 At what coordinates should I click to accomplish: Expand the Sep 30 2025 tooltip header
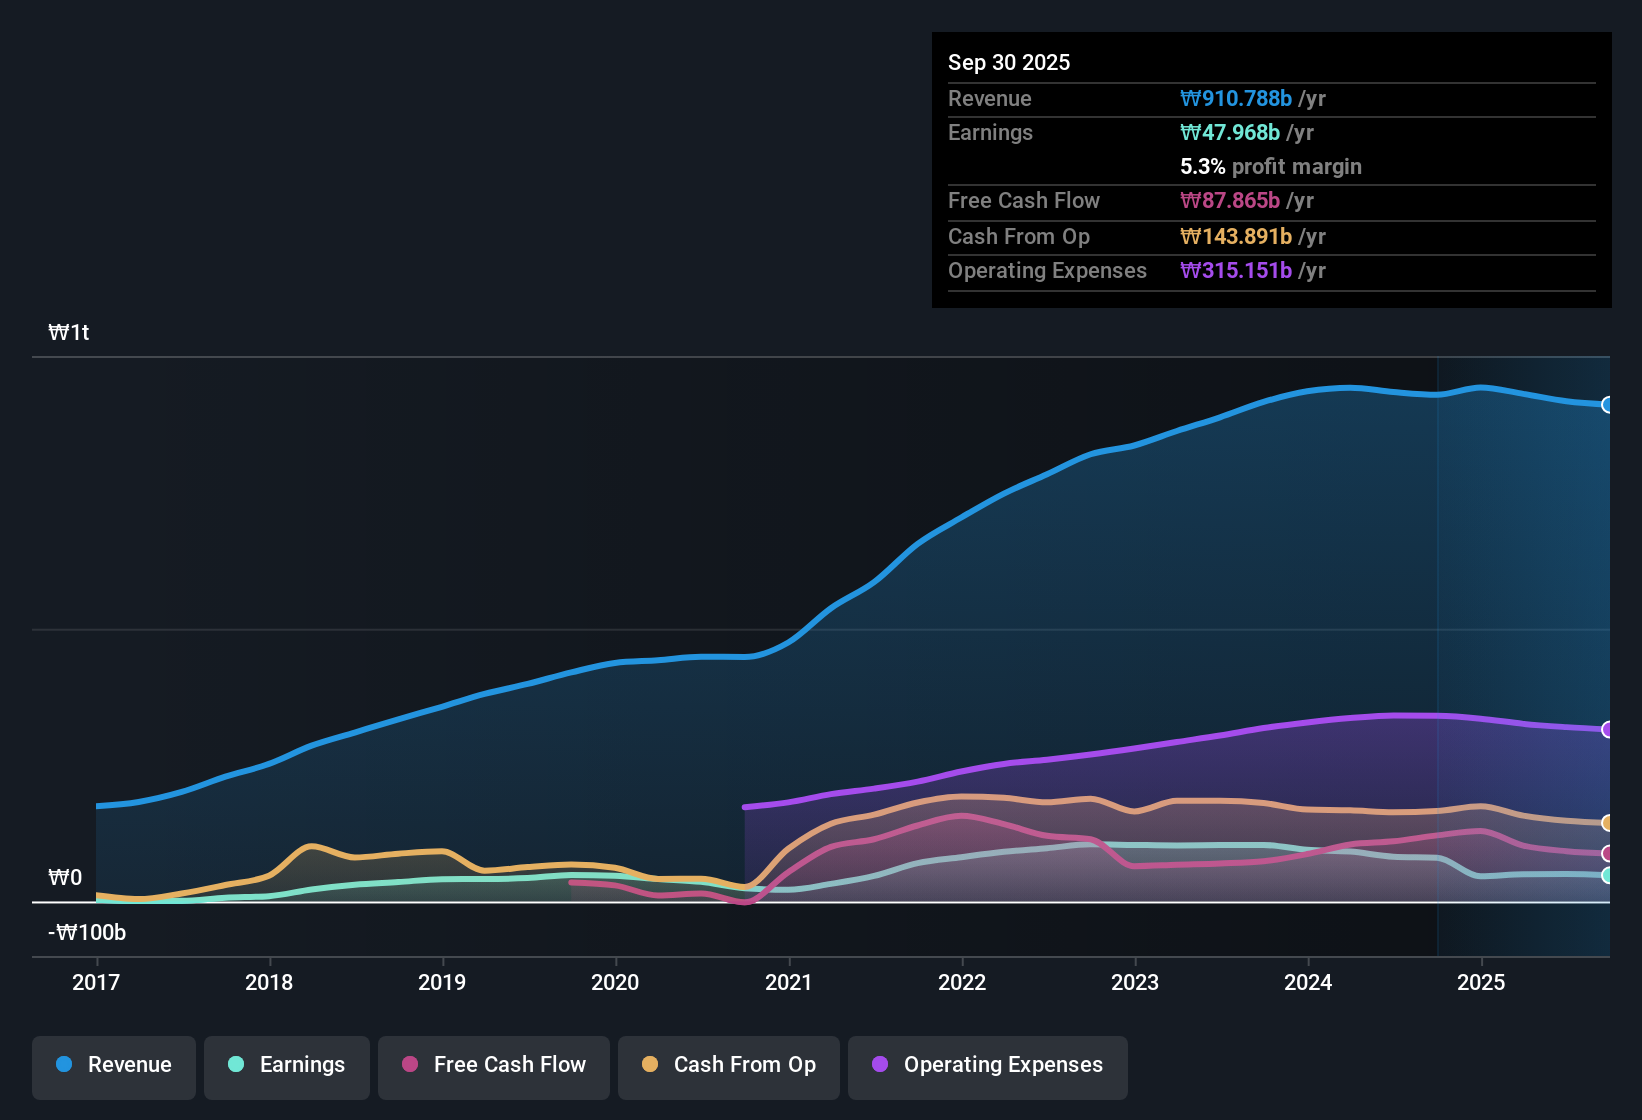pos(1009,62)
